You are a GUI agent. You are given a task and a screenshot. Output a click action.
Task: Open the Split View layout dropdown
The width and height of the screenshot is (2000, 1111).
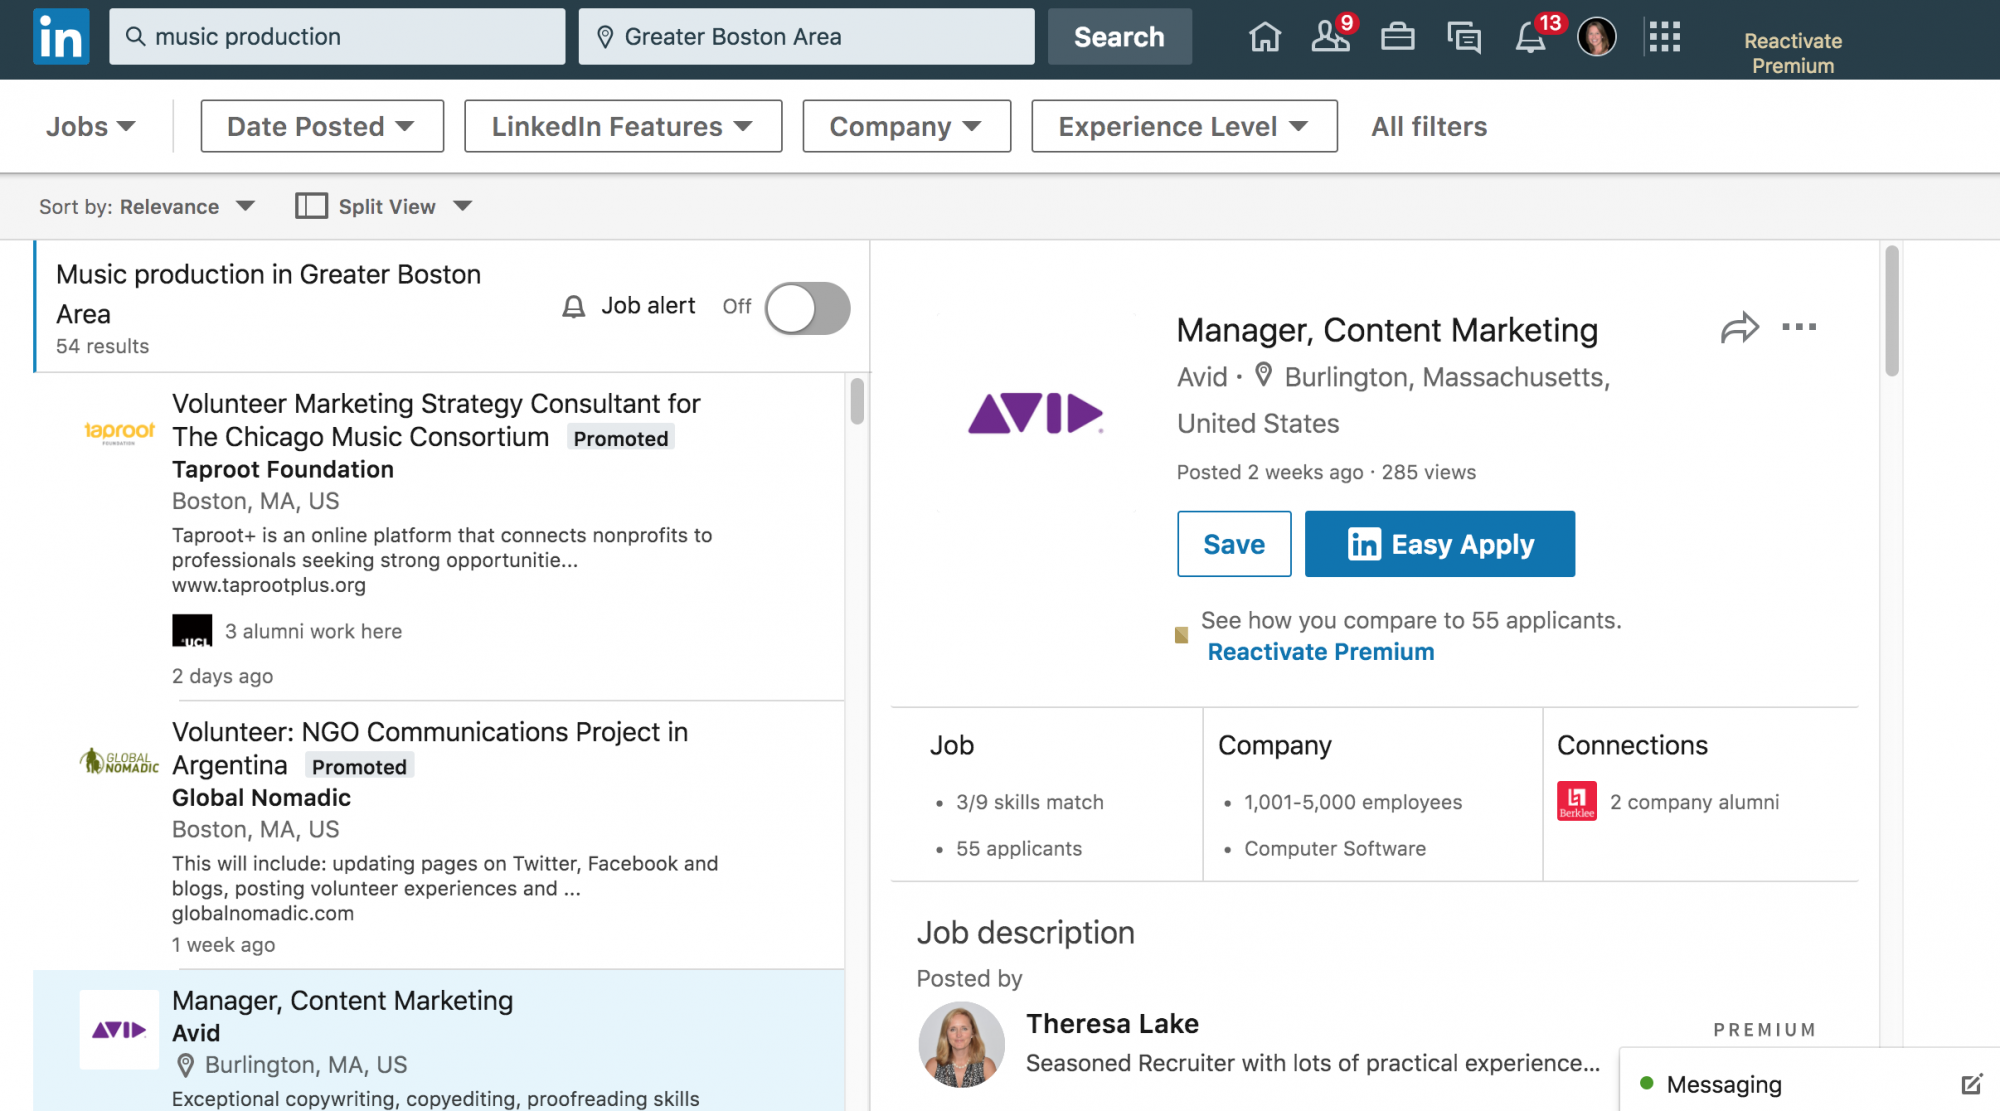tap(385, 206)
